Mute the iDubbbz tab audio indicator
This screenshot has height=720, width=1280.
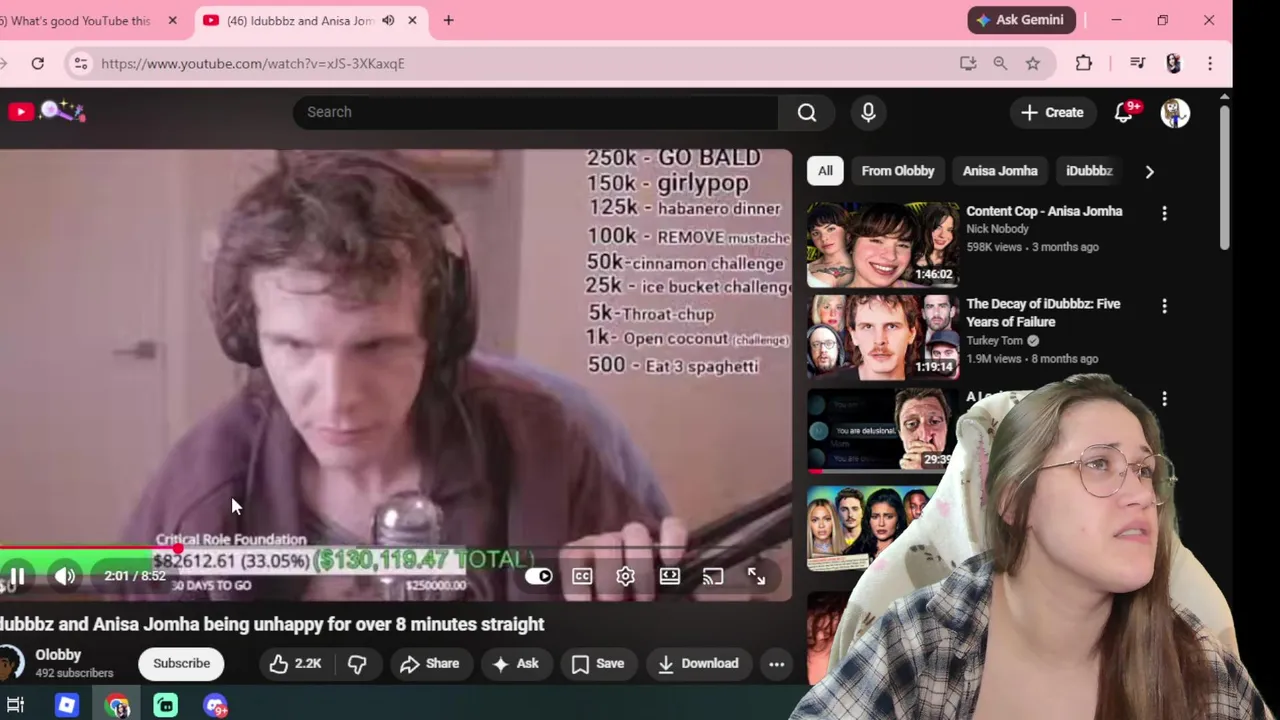click(x=388, y=20)
